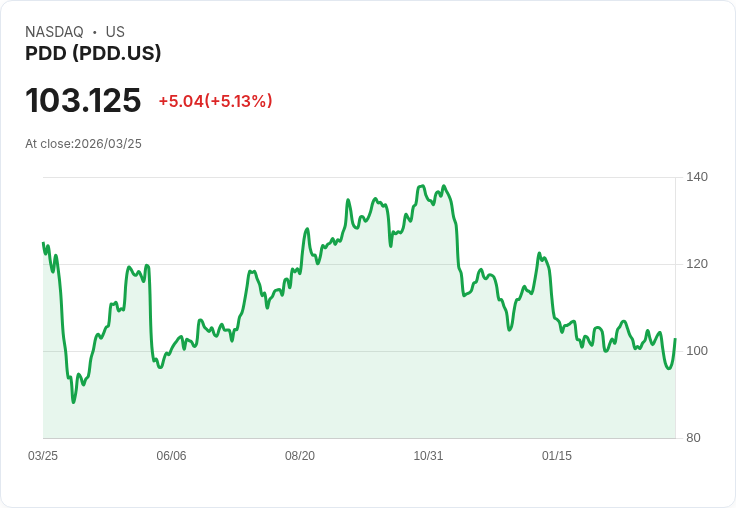Click the 80 price axis label
736x508 pixels.
click(693, 438)
